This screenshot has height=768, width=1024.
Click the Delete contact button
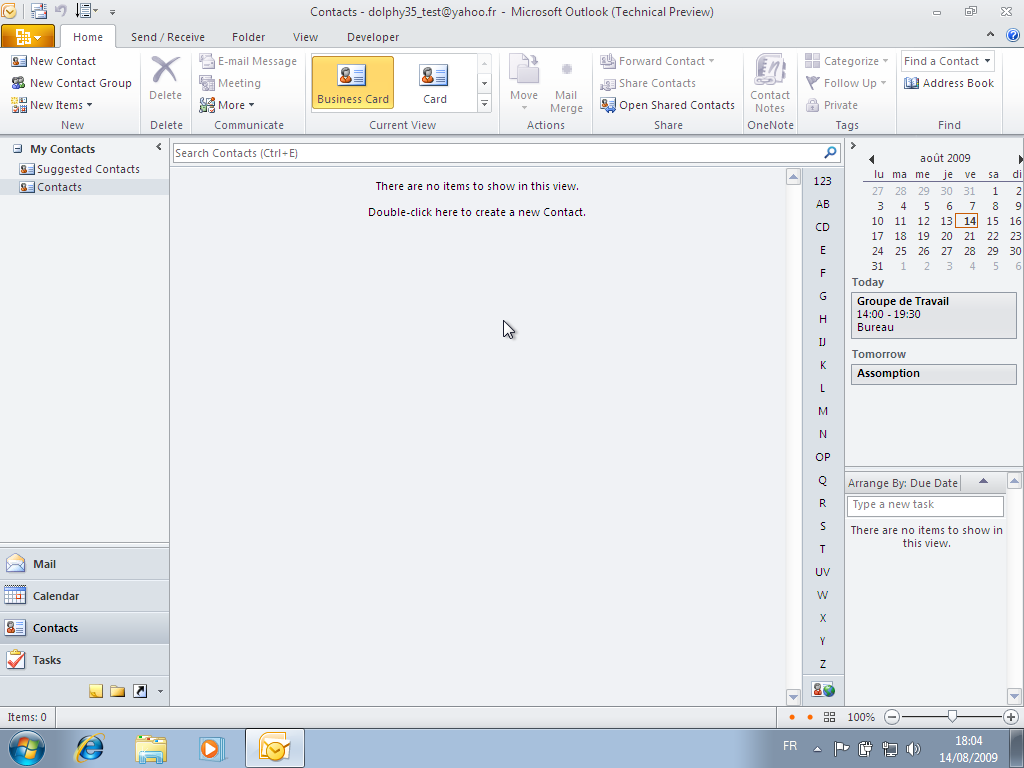[x=165, y=78]
